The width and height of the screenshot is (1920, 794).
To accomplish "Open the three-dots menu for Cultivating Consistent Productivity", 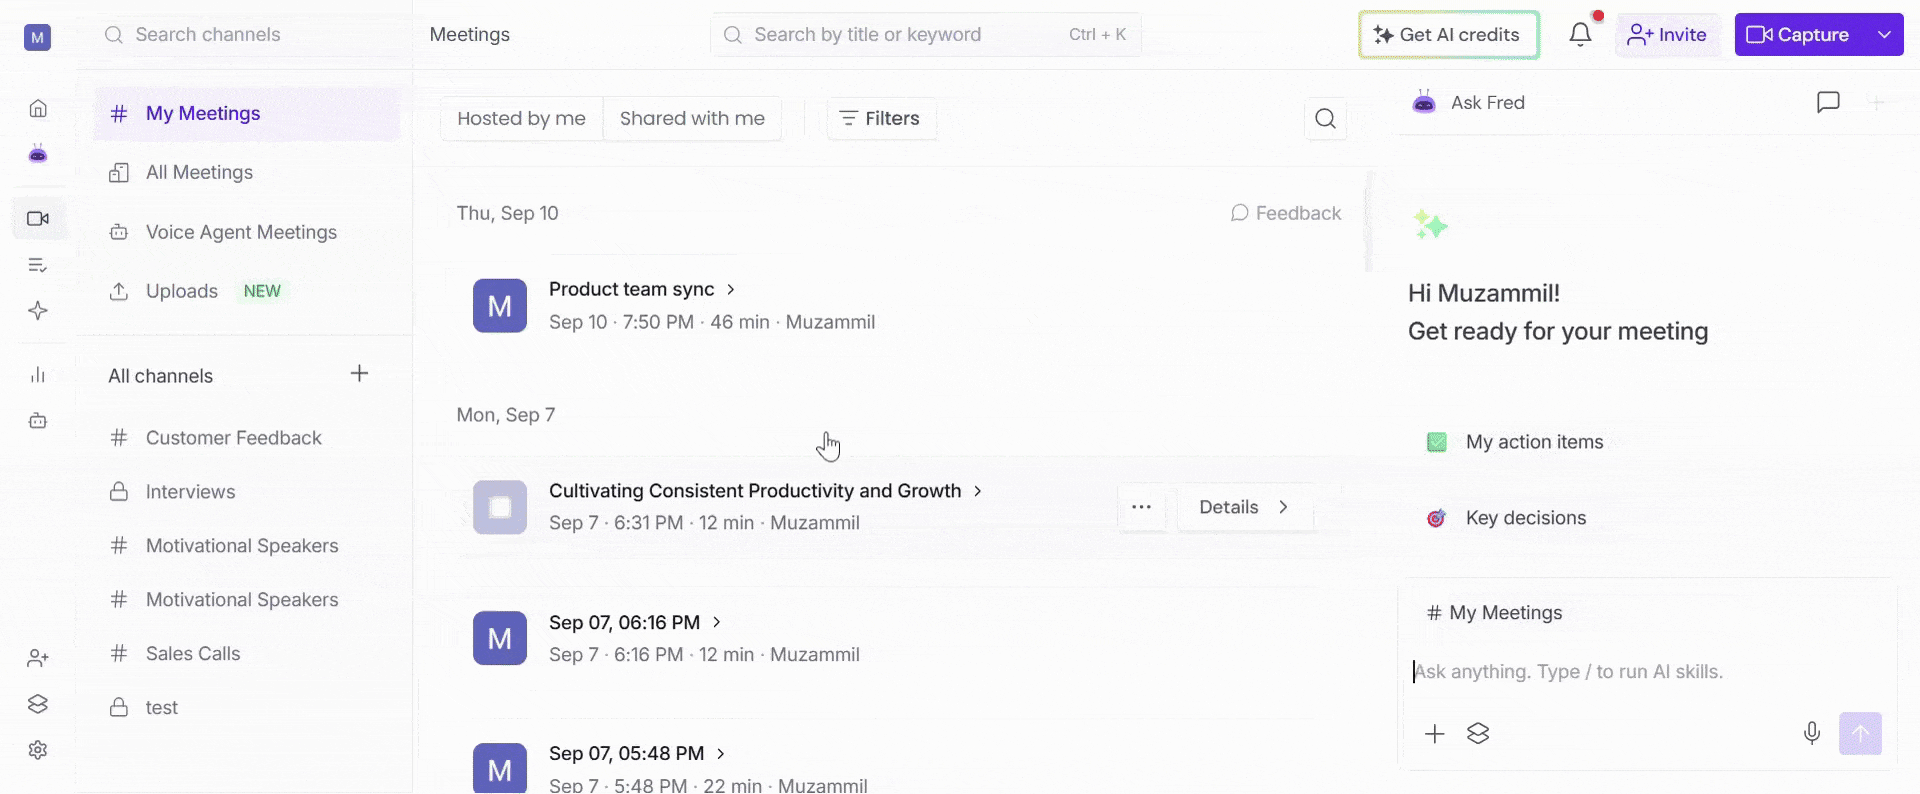I will (1141, 507).
